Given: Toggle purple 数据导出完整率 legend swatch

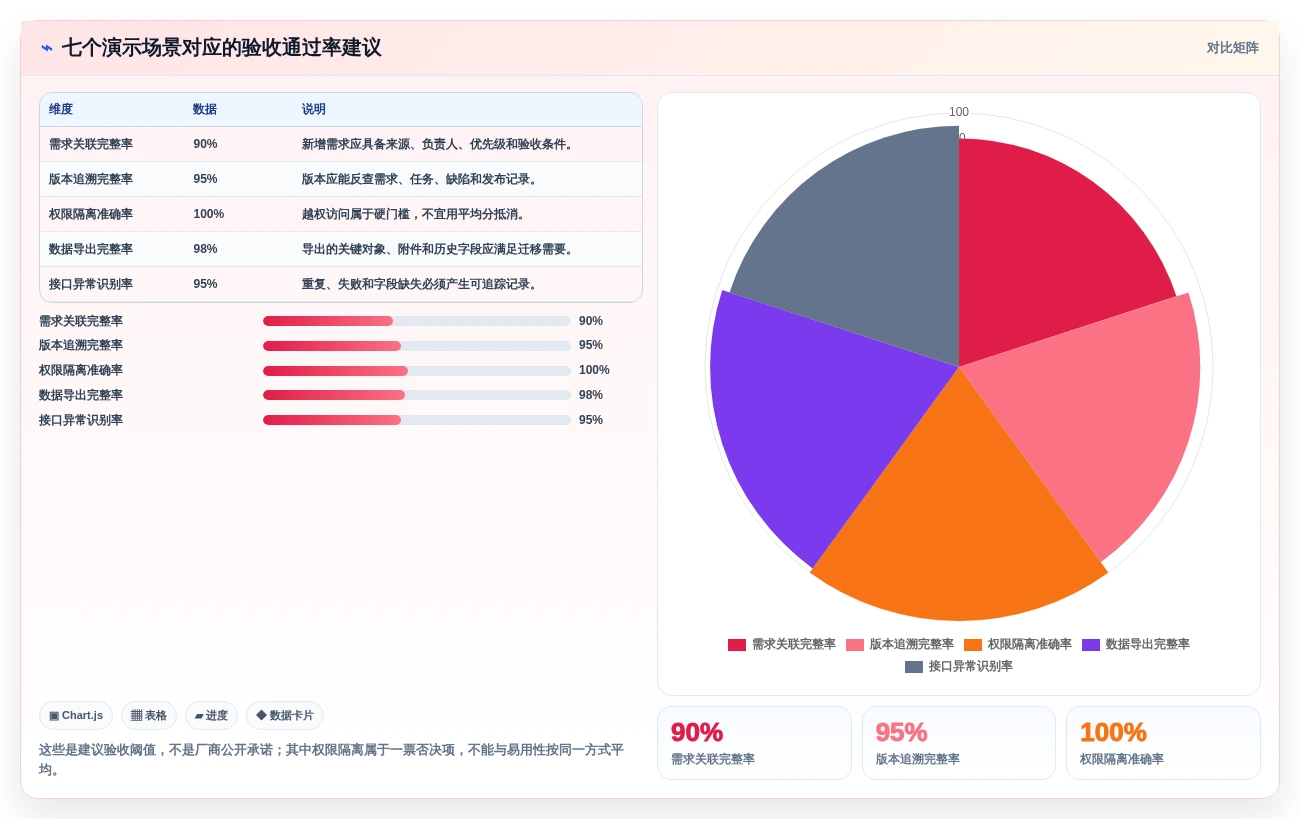Looking at the screenshot, I should tap(1091, 645).
